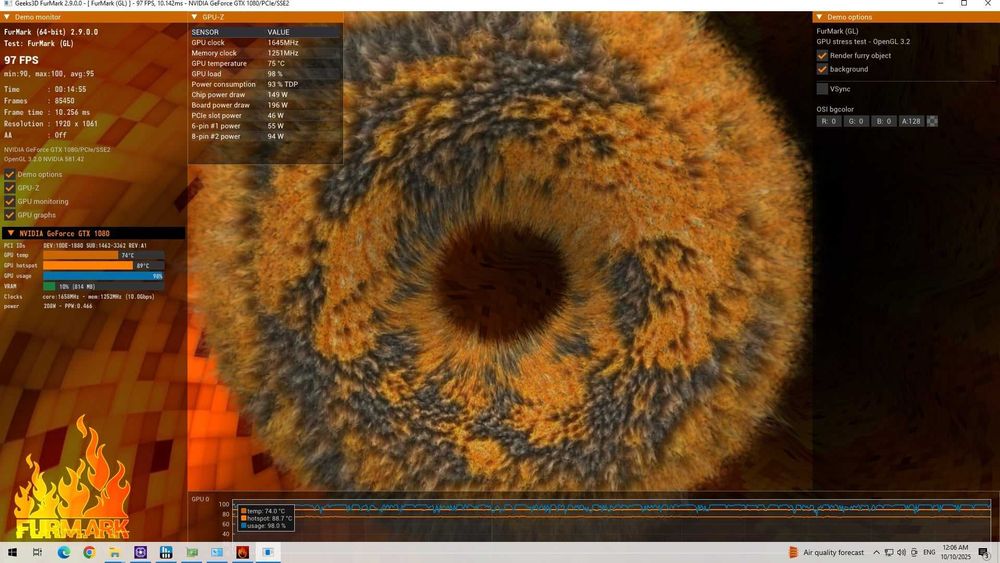Launch Google Chrome from the taskbar
This screenshot has width=1000, height=563.
89,552
